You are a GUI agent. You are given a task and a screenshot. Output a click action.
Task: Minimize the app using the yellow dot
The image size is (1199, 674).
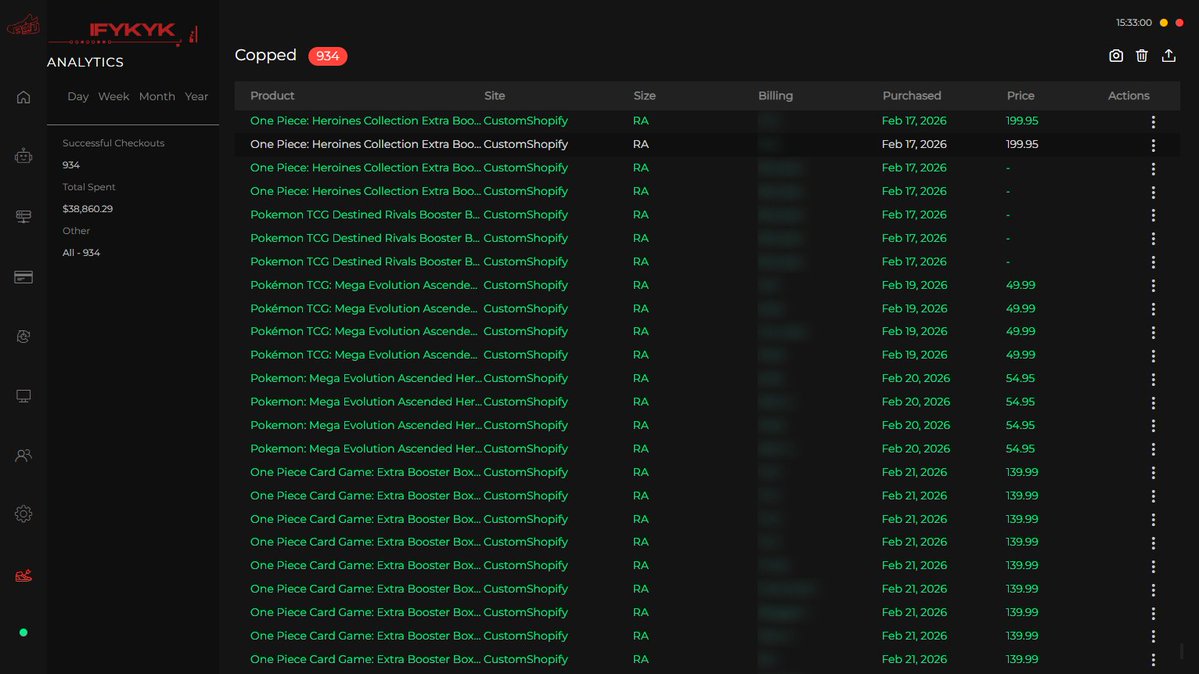tap(1164, 23)
